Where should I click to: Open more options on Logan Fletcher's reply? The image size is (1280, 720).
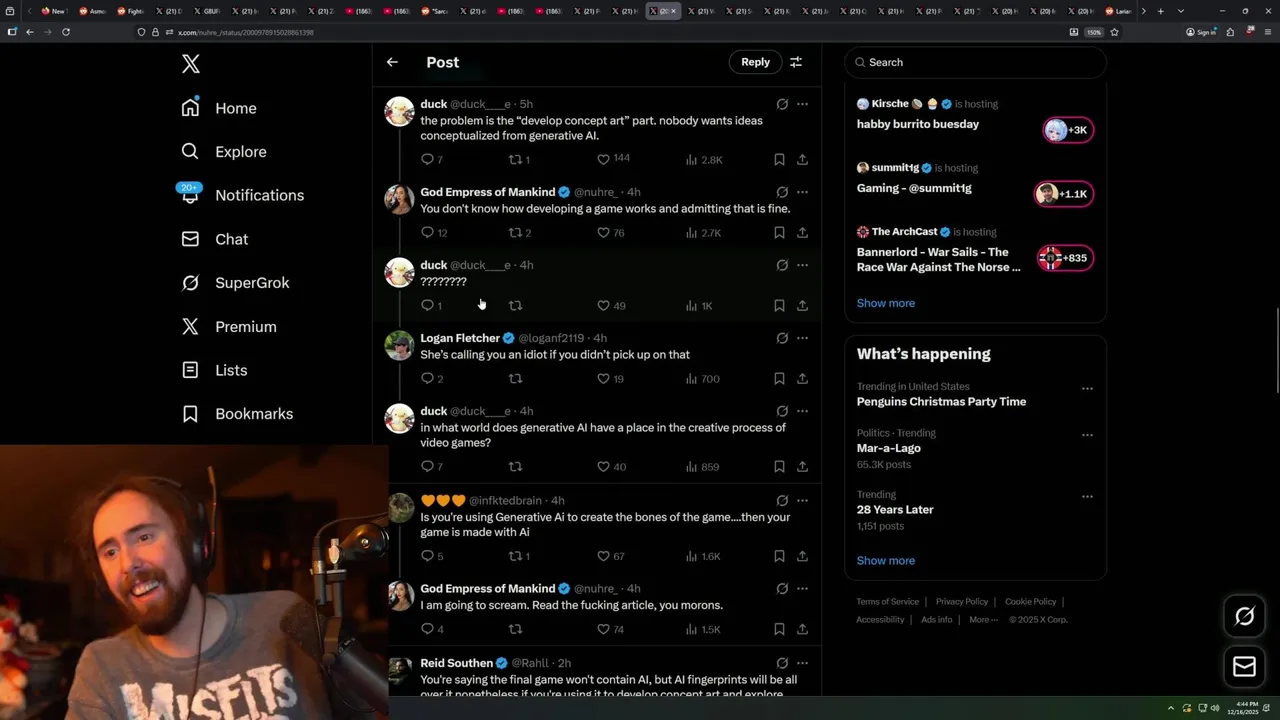802,338
